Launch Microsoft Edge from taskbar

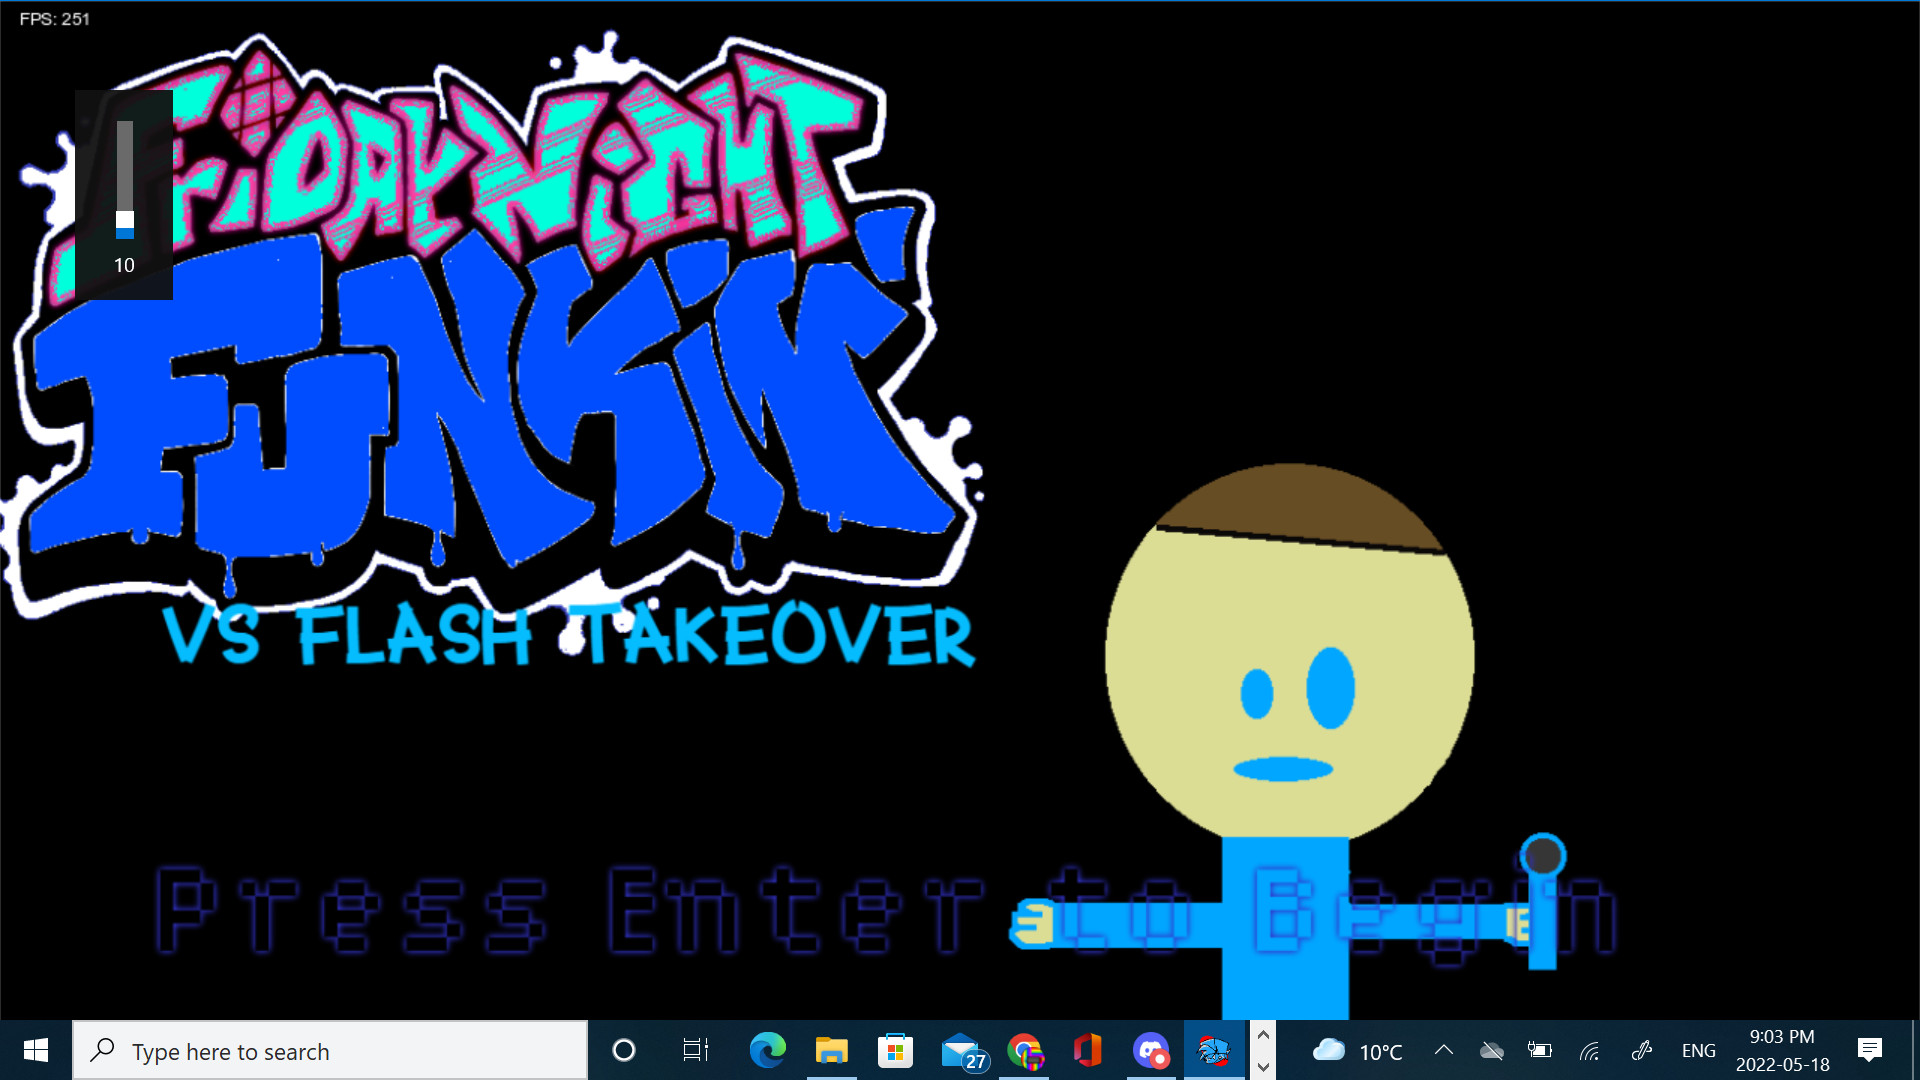coord(767,1050)
